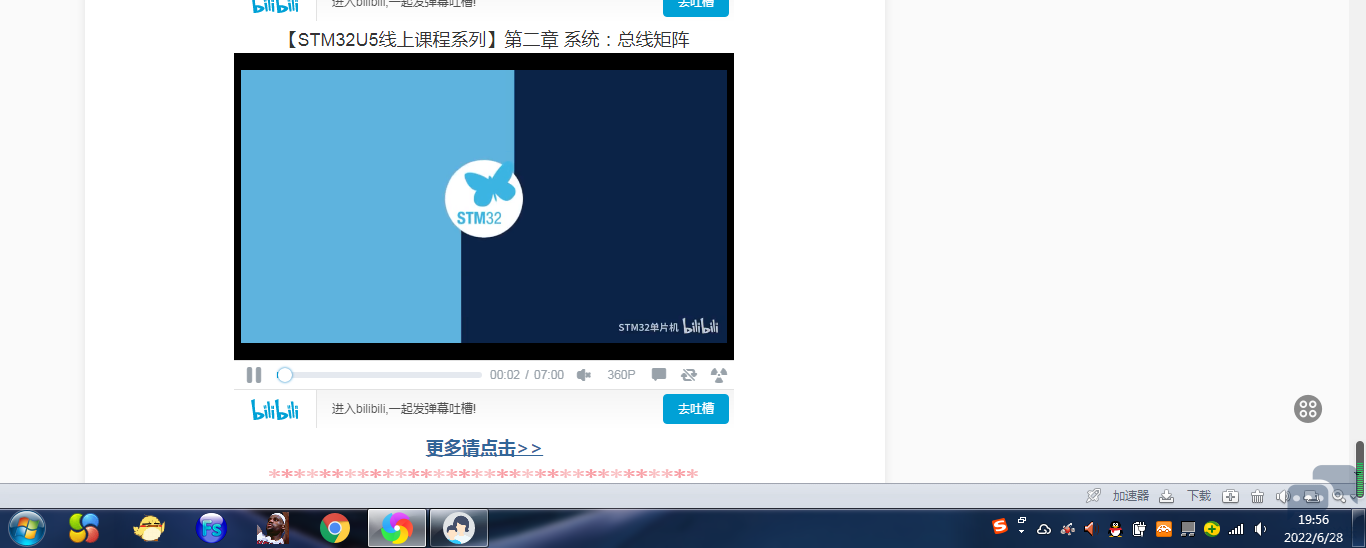Viewport: 1366px width, 548px height.
Task: Open the orange car tray icon
Action: 1164,529
